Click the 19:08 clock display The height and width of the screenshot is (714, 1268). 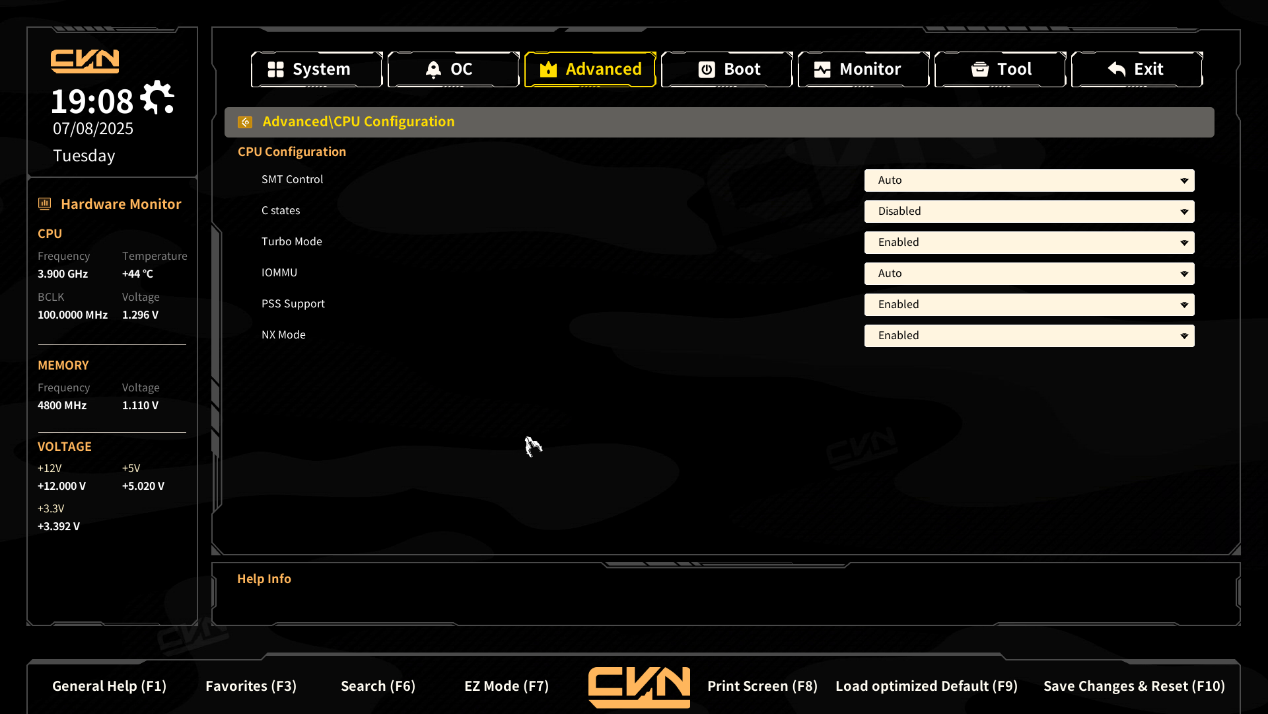(92, 101)
